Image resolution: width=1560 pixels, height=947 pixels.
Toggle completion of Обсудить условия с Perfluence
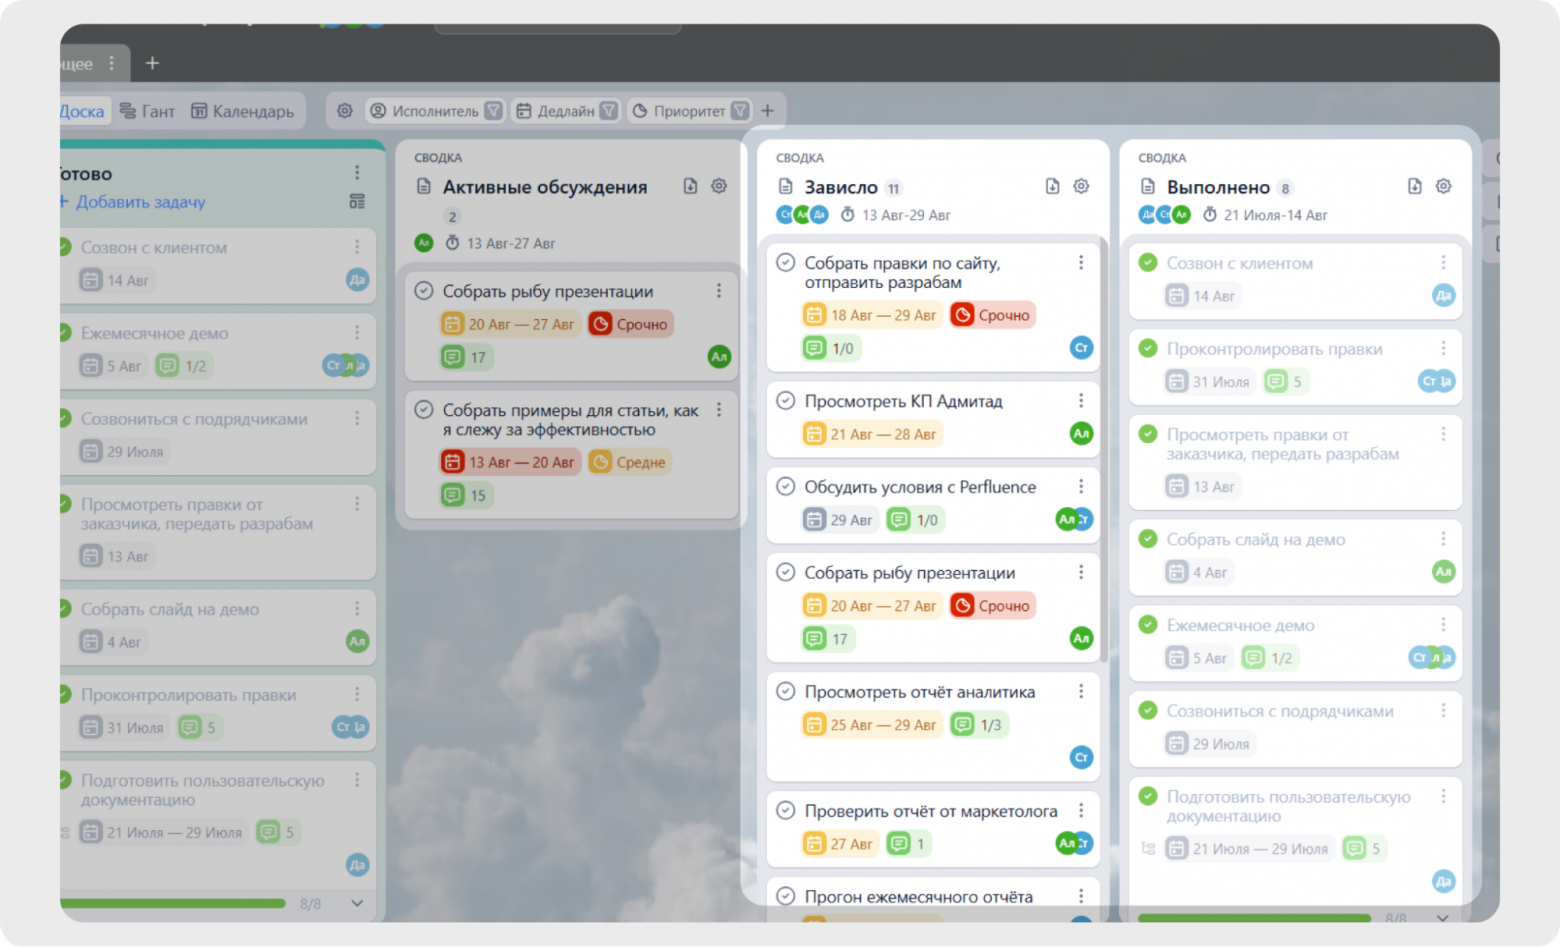[x=786, y=487]
